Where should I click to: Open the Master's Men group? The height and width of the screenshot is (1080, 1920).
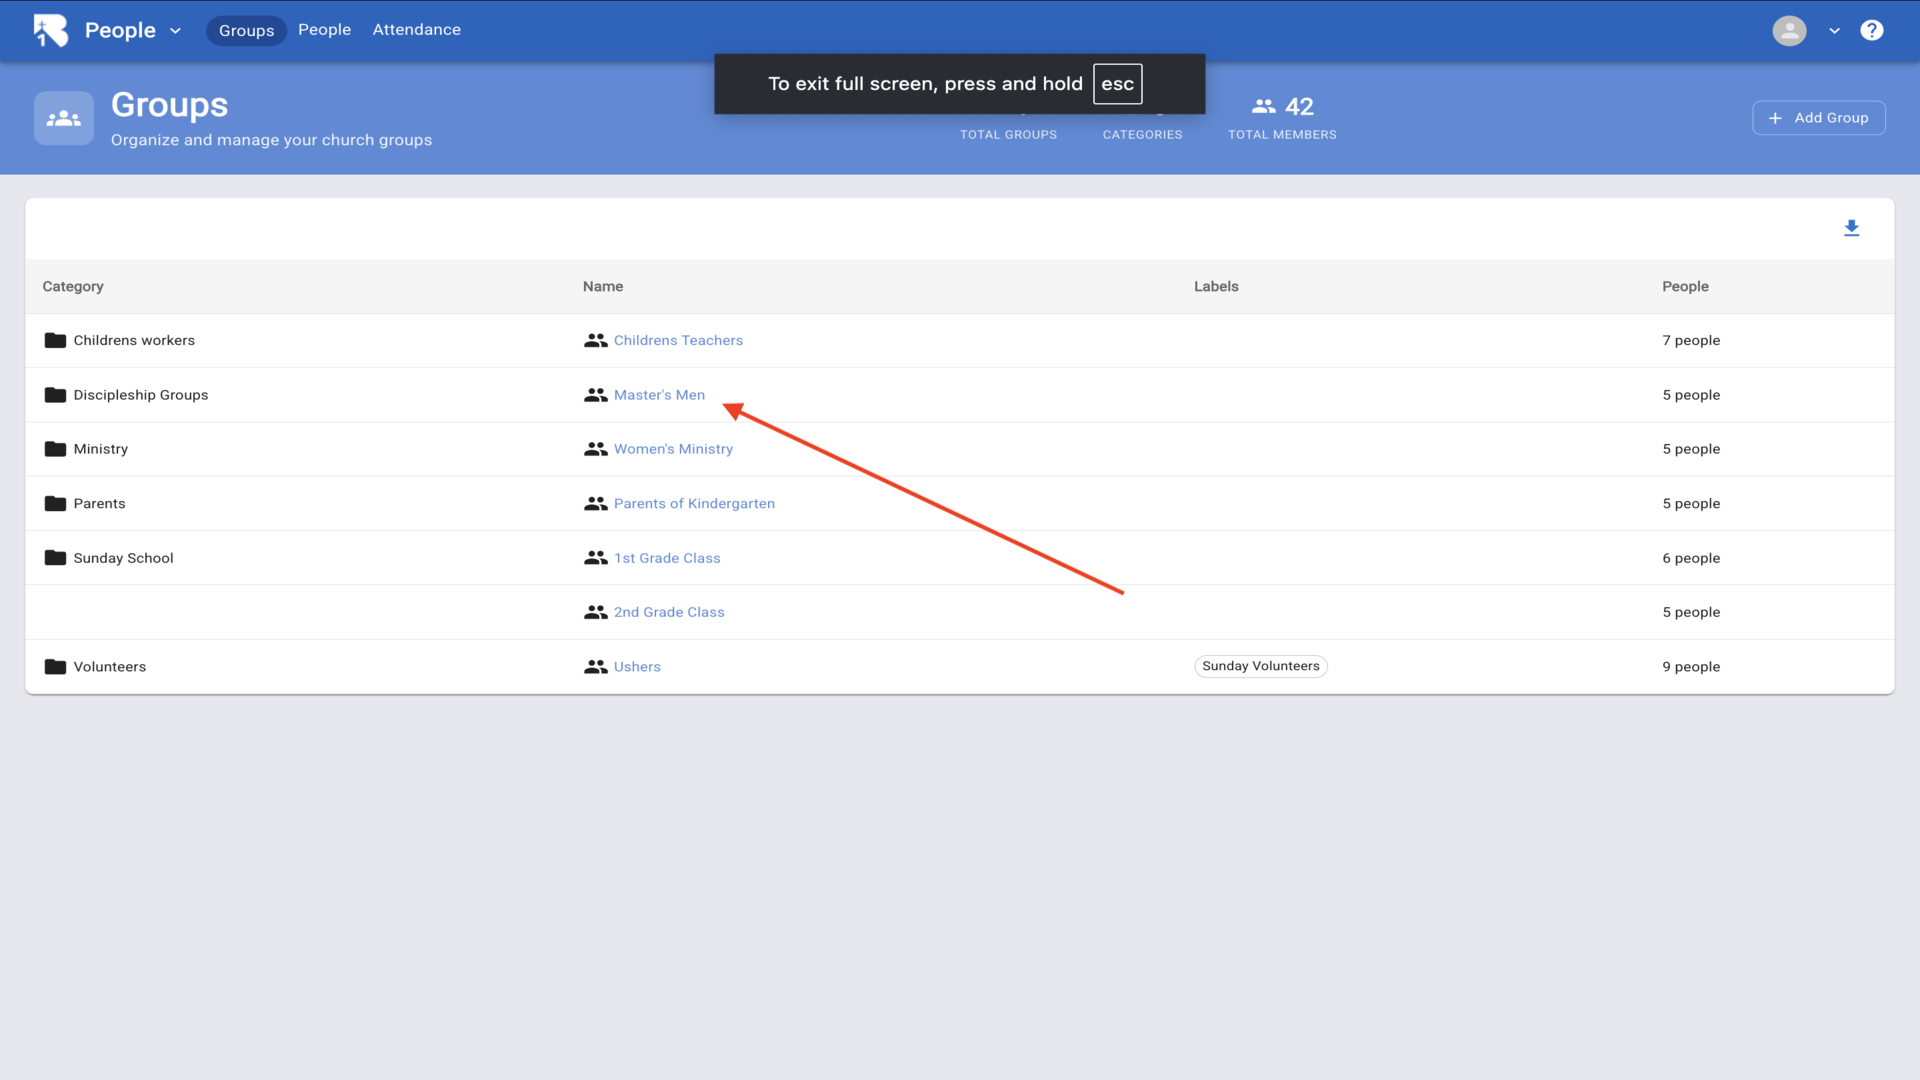(659, 395)
